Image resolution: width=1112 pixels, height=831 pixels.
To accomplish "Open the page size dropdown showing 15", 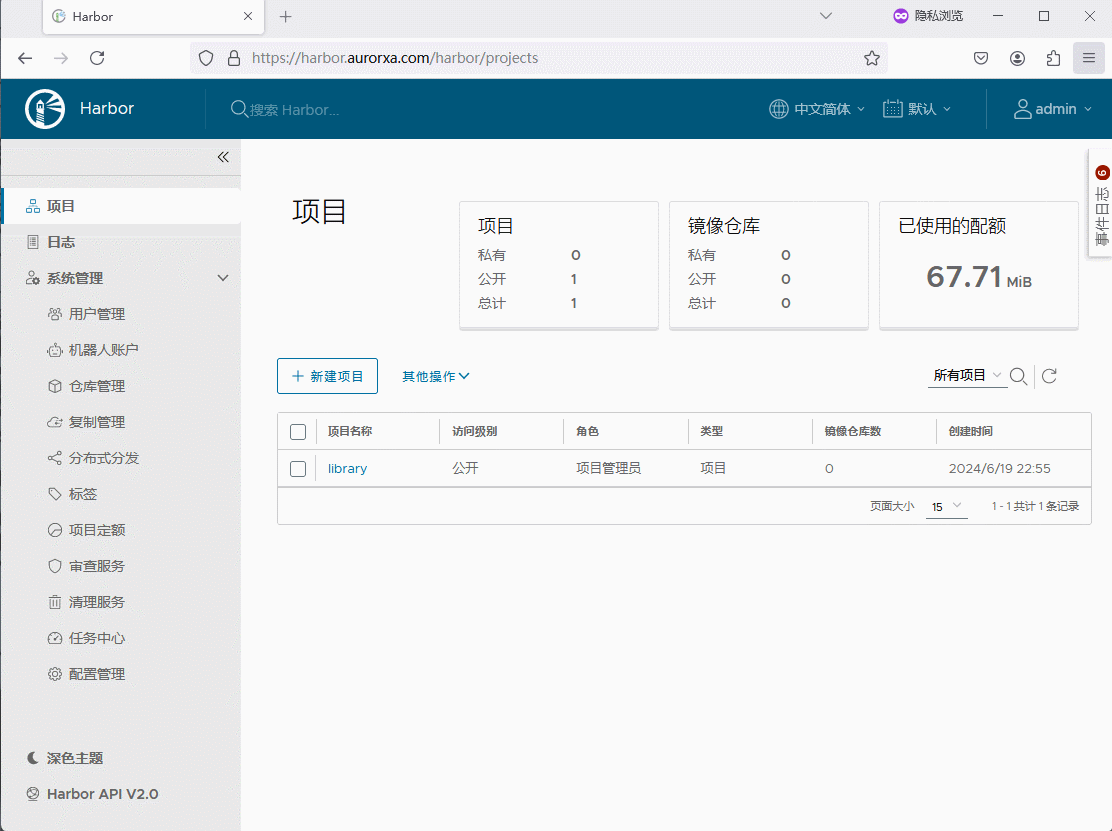I will point(946,507).
